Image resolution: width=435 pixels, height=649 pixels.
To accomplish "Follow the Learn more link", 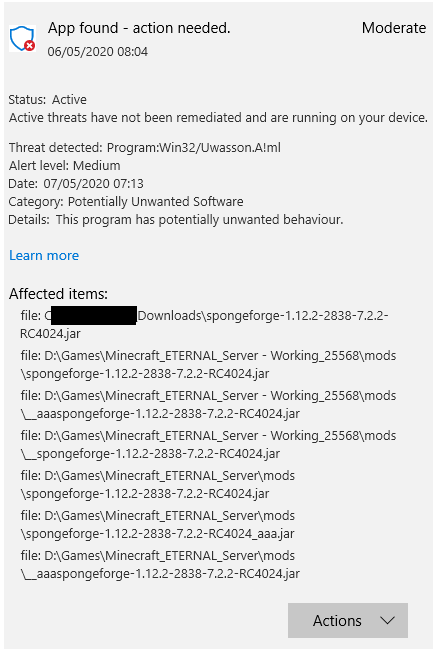I will pos(44,255).
